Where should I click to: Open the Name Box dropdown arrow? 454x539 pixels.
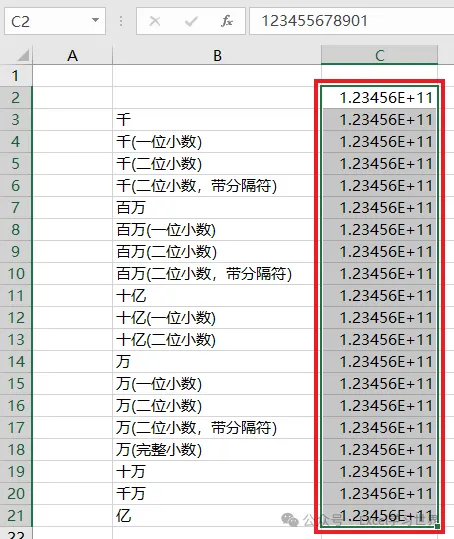tap(95, 21)
